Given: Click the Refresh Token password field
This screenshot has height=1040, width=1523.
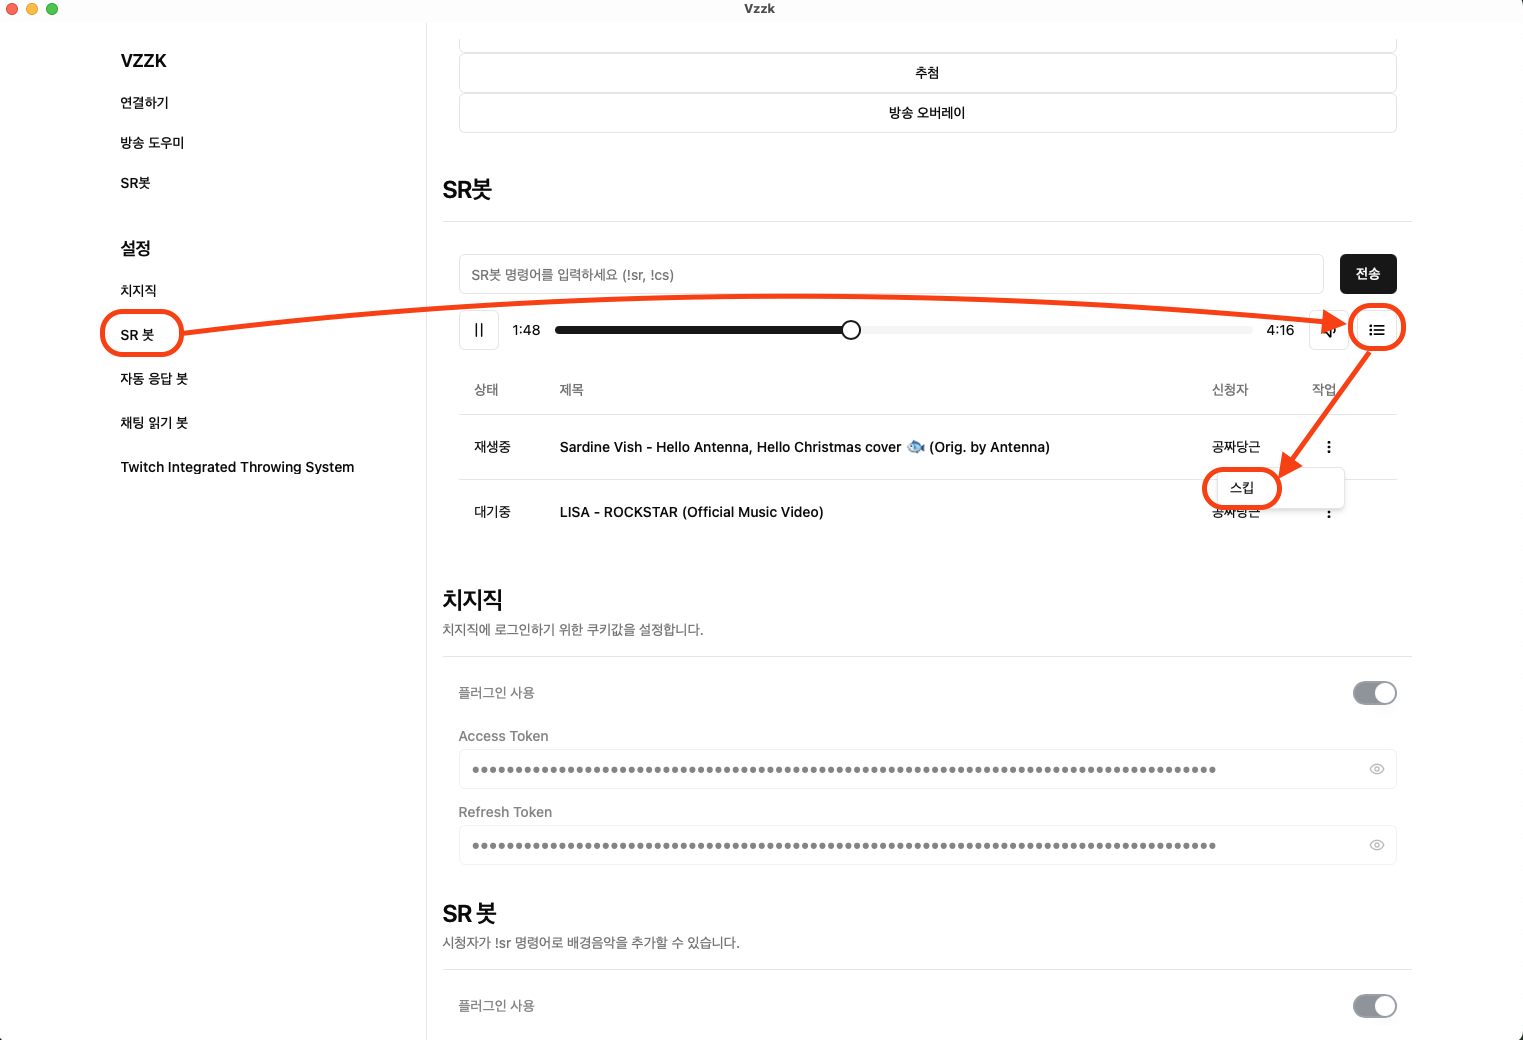Looking at the screenshot, I should 927,845.
